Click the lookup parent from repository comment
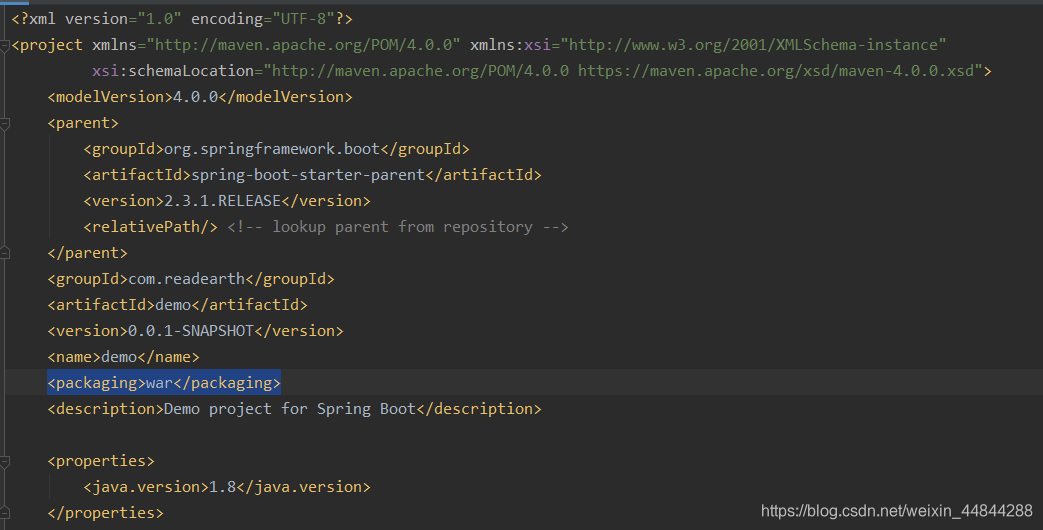The image size is (1043, 530). [x=398, y=227]
